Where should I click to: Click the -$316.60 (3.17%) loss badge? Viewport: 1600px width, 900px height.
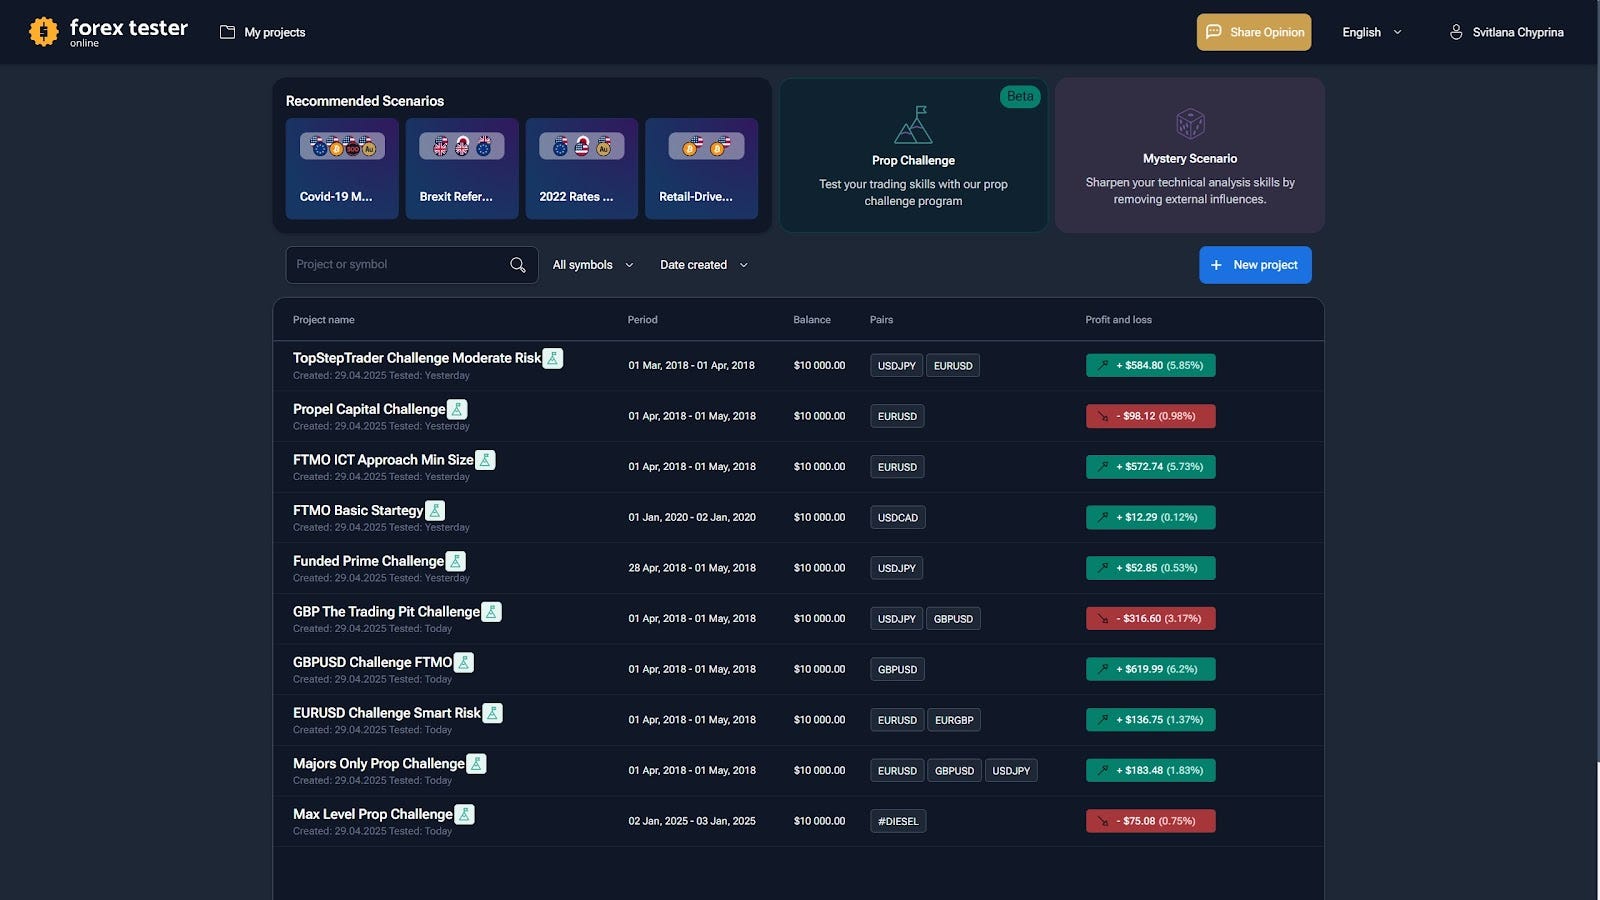point(1150,619)
